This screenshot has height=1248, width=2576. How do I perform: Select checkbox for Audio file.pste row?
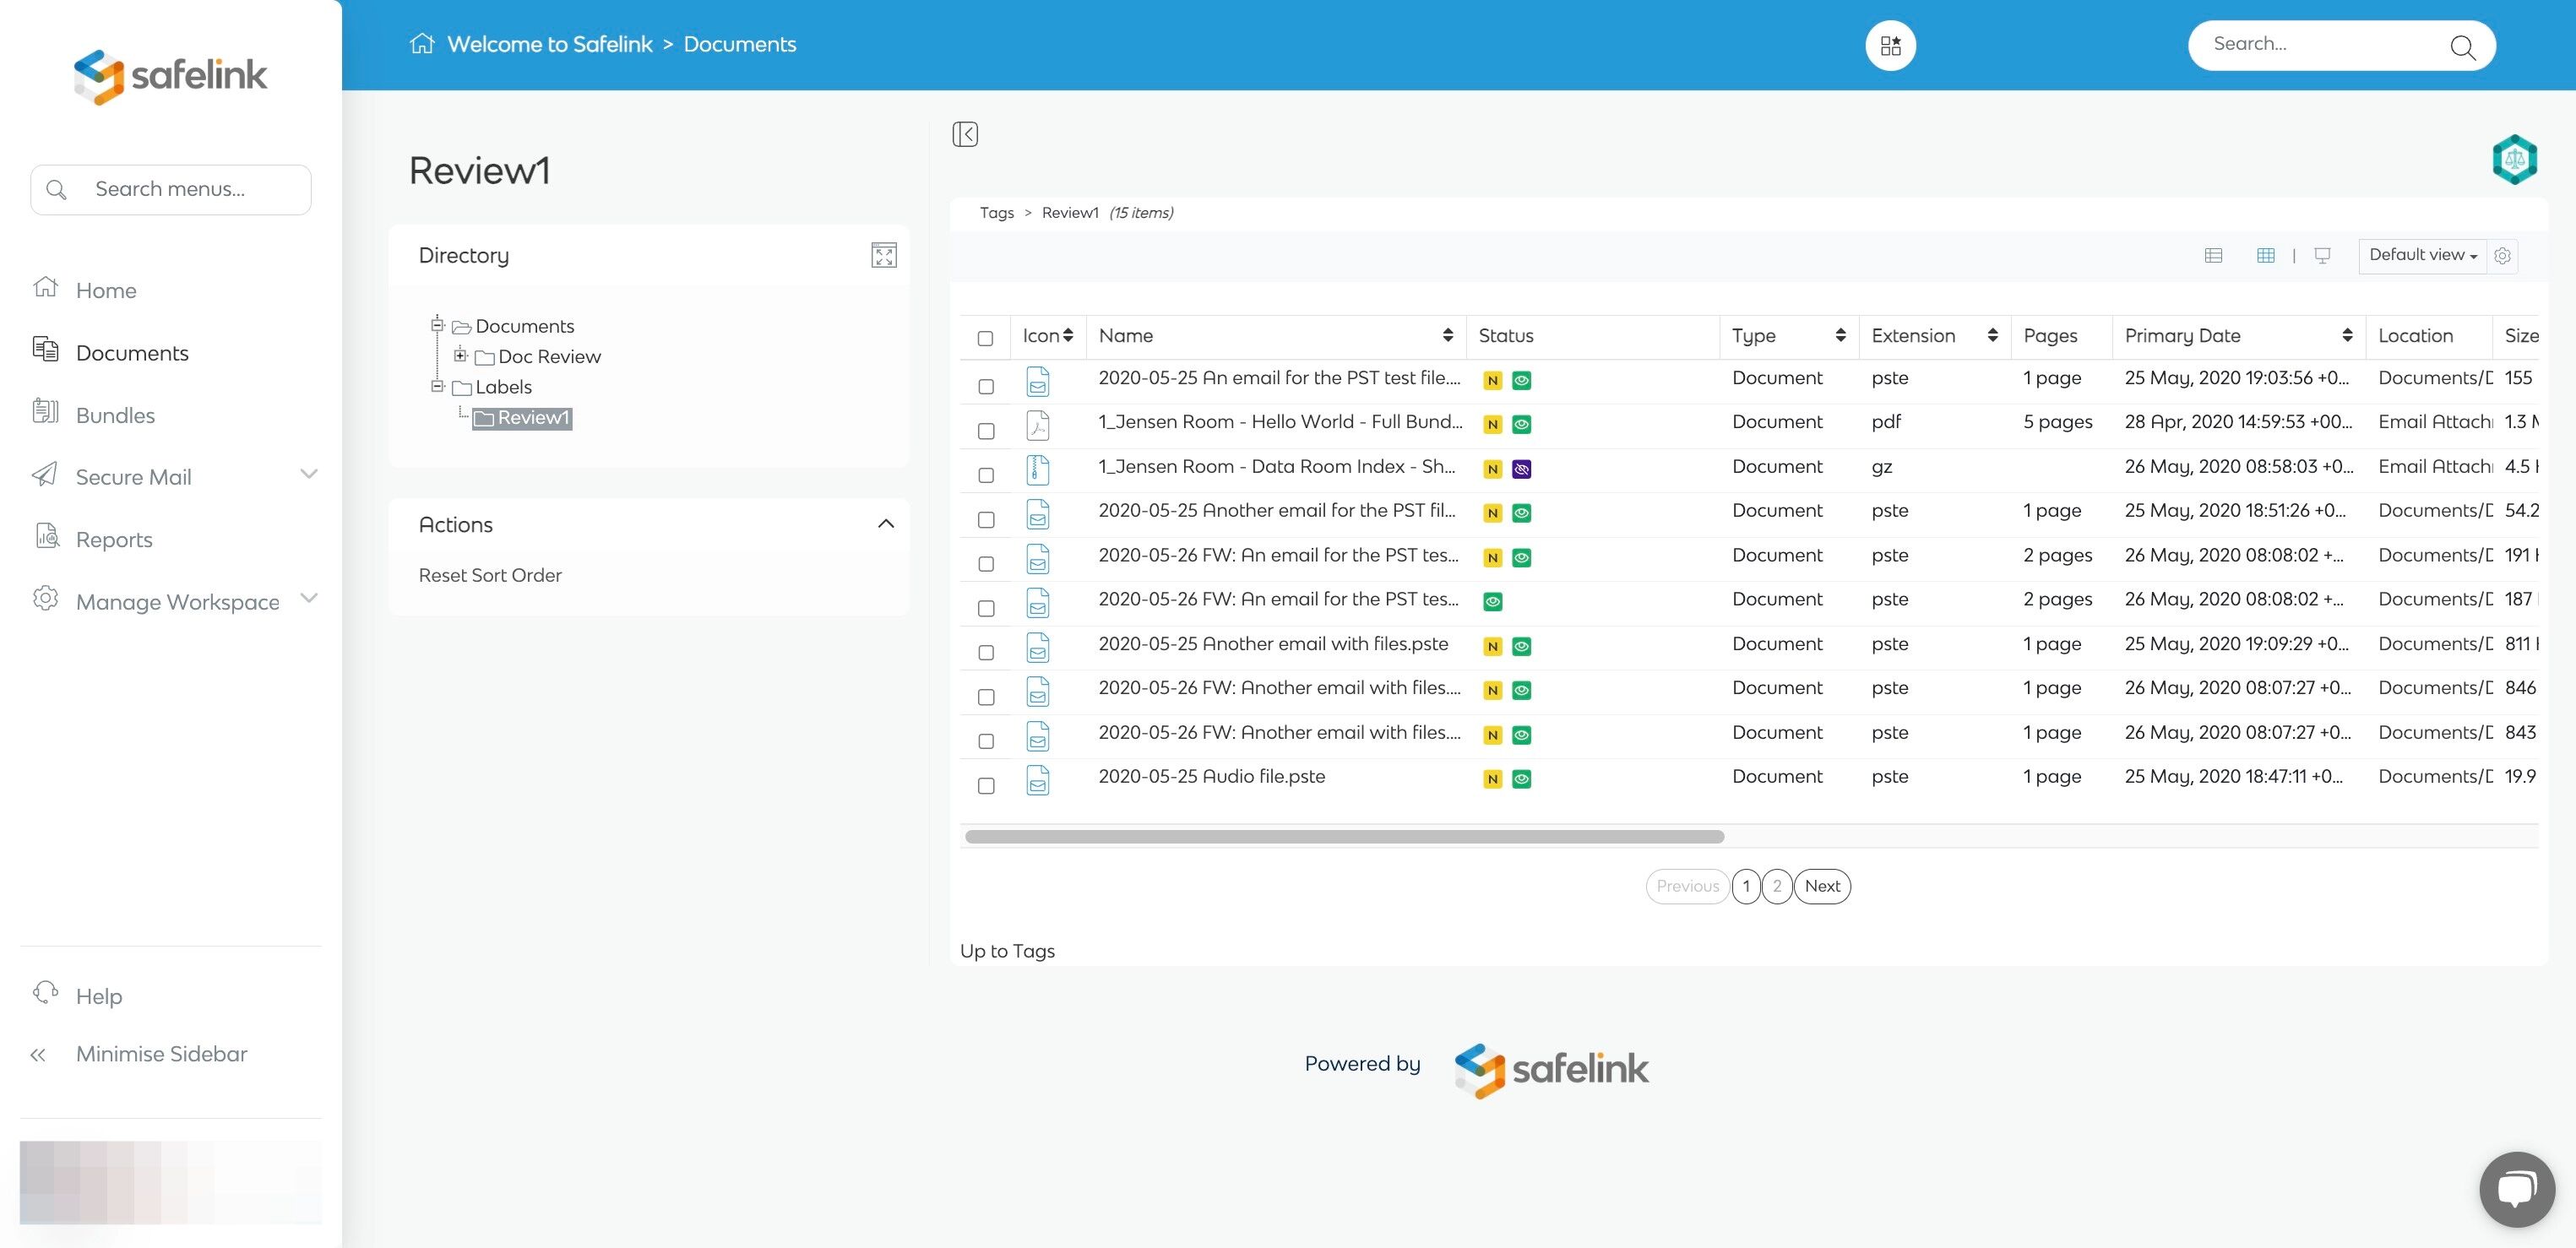coord(986,785)
